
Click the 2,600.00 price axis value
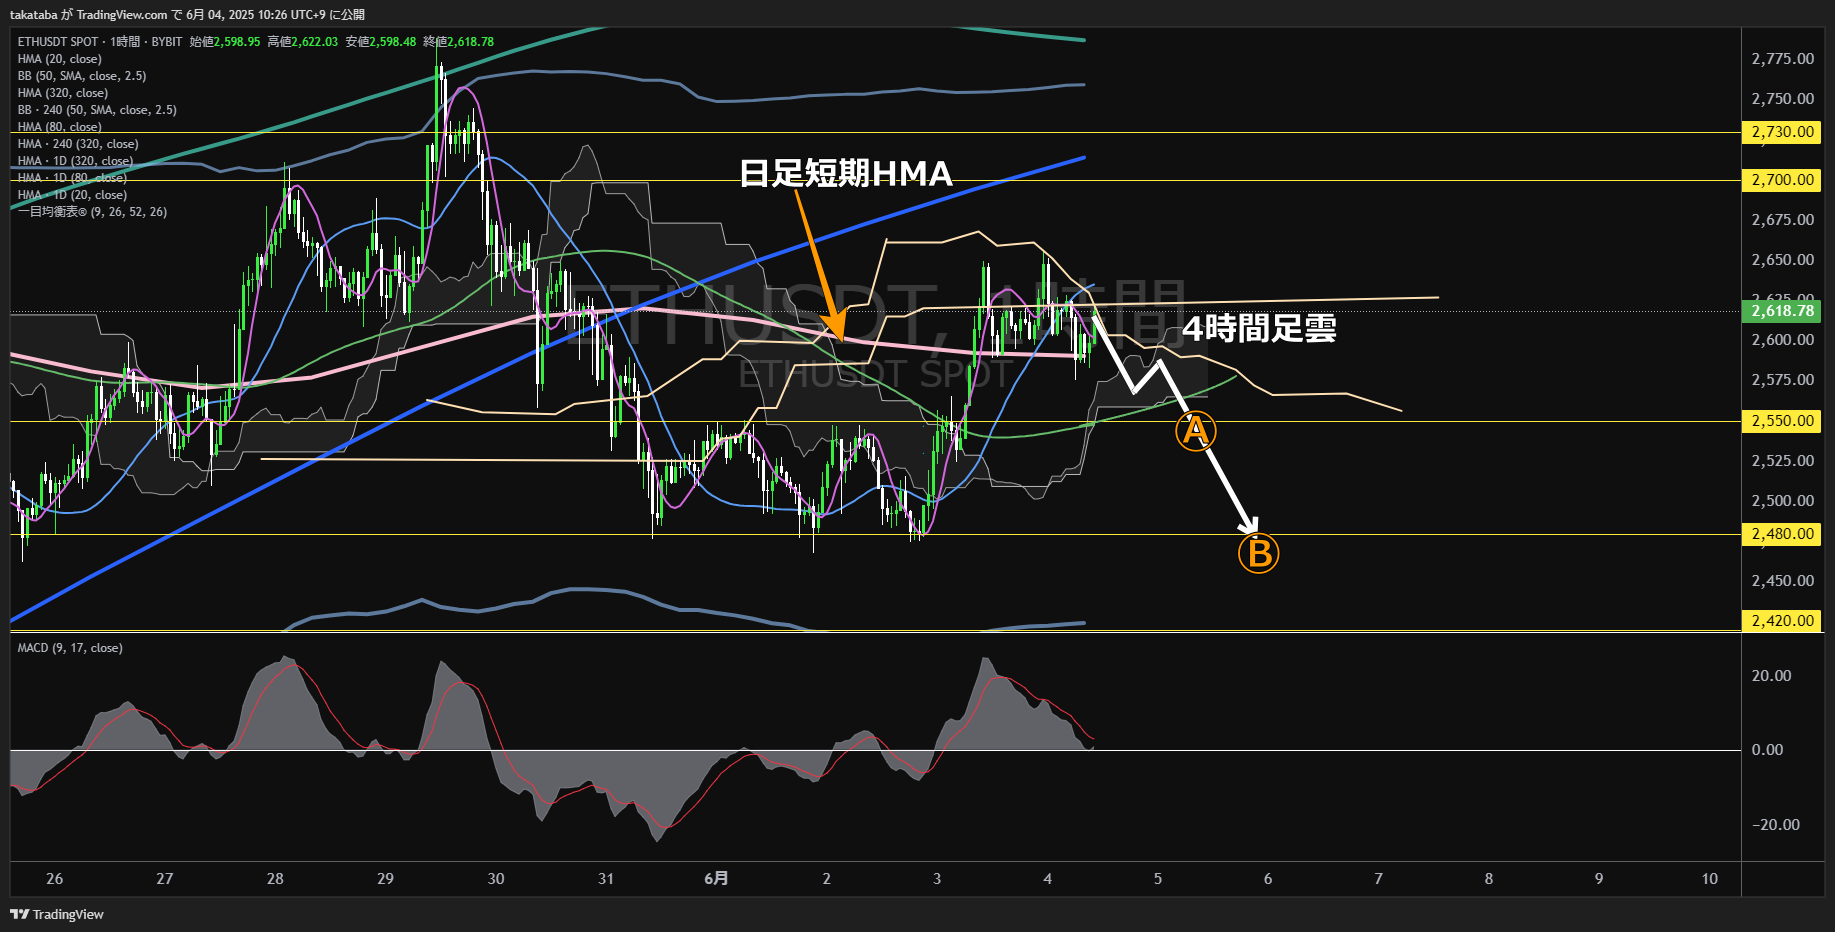pyautogui.click(x=1782, y=340)
